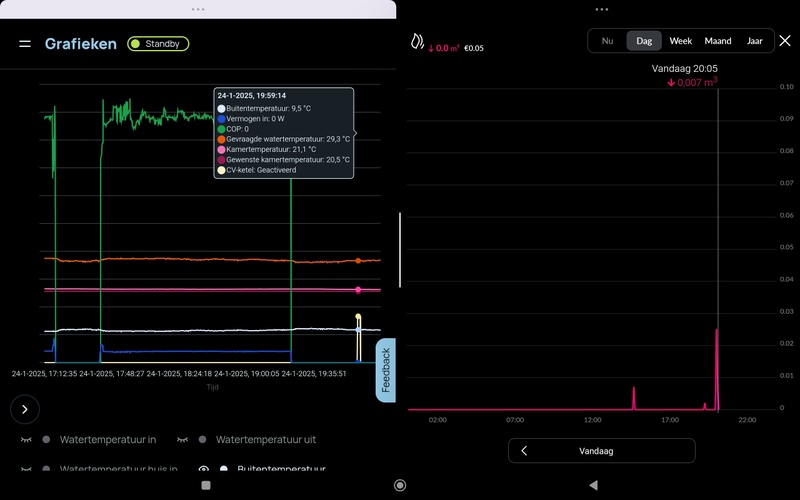Click tooltip entry Buitentemperatuur: 9,5 °C
800x500 pixels.
(264, 108)
